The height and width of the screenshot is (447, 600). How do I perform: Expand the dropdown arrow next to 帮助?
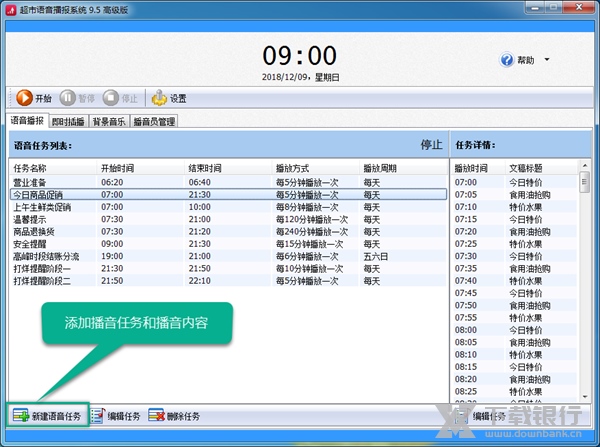point(548,60)
